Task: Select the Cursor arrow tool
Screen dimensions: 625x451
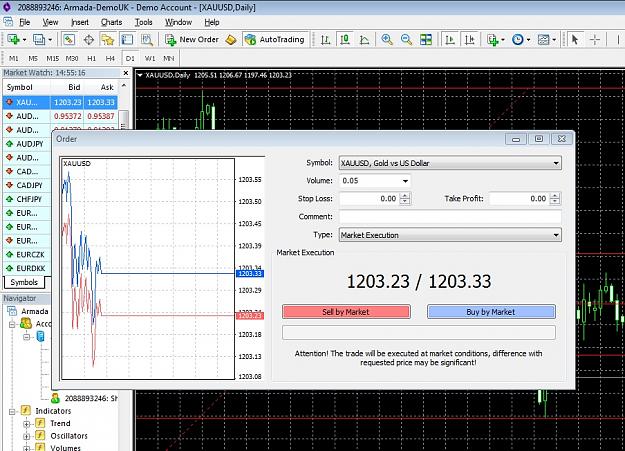Action: (574, 39)
